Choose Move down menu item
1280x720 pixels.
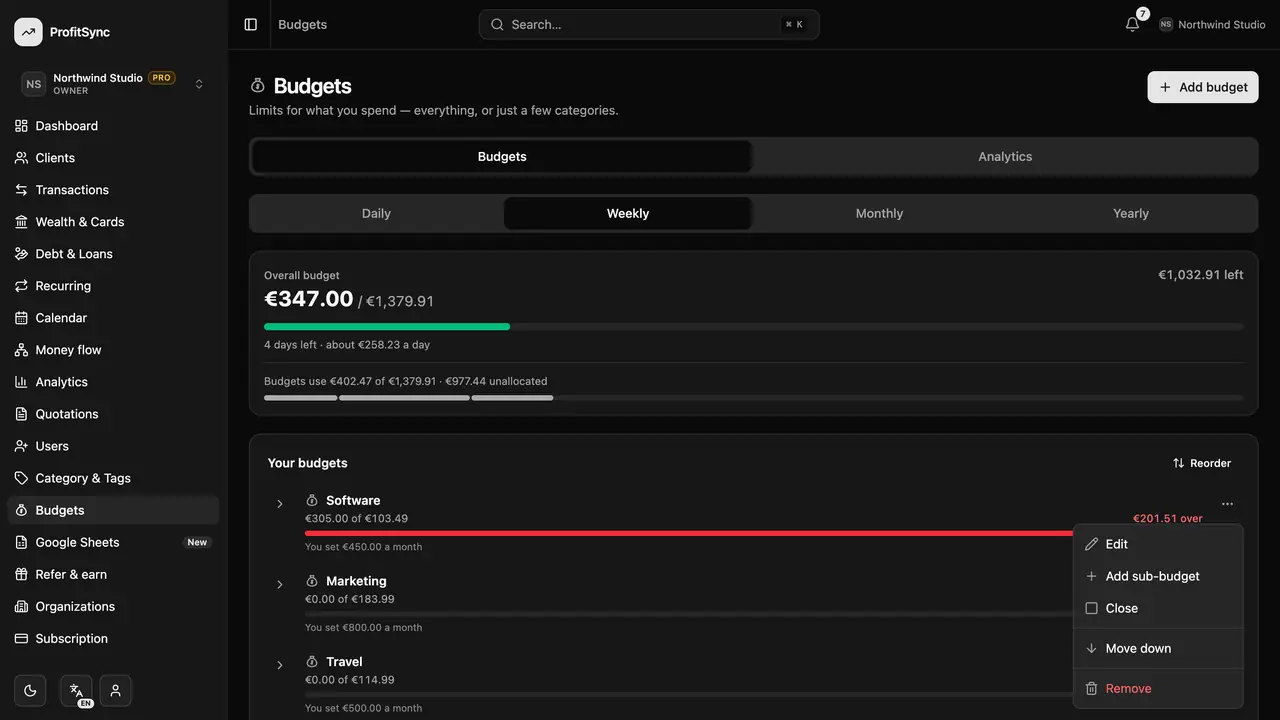(x=1158, y=648)
